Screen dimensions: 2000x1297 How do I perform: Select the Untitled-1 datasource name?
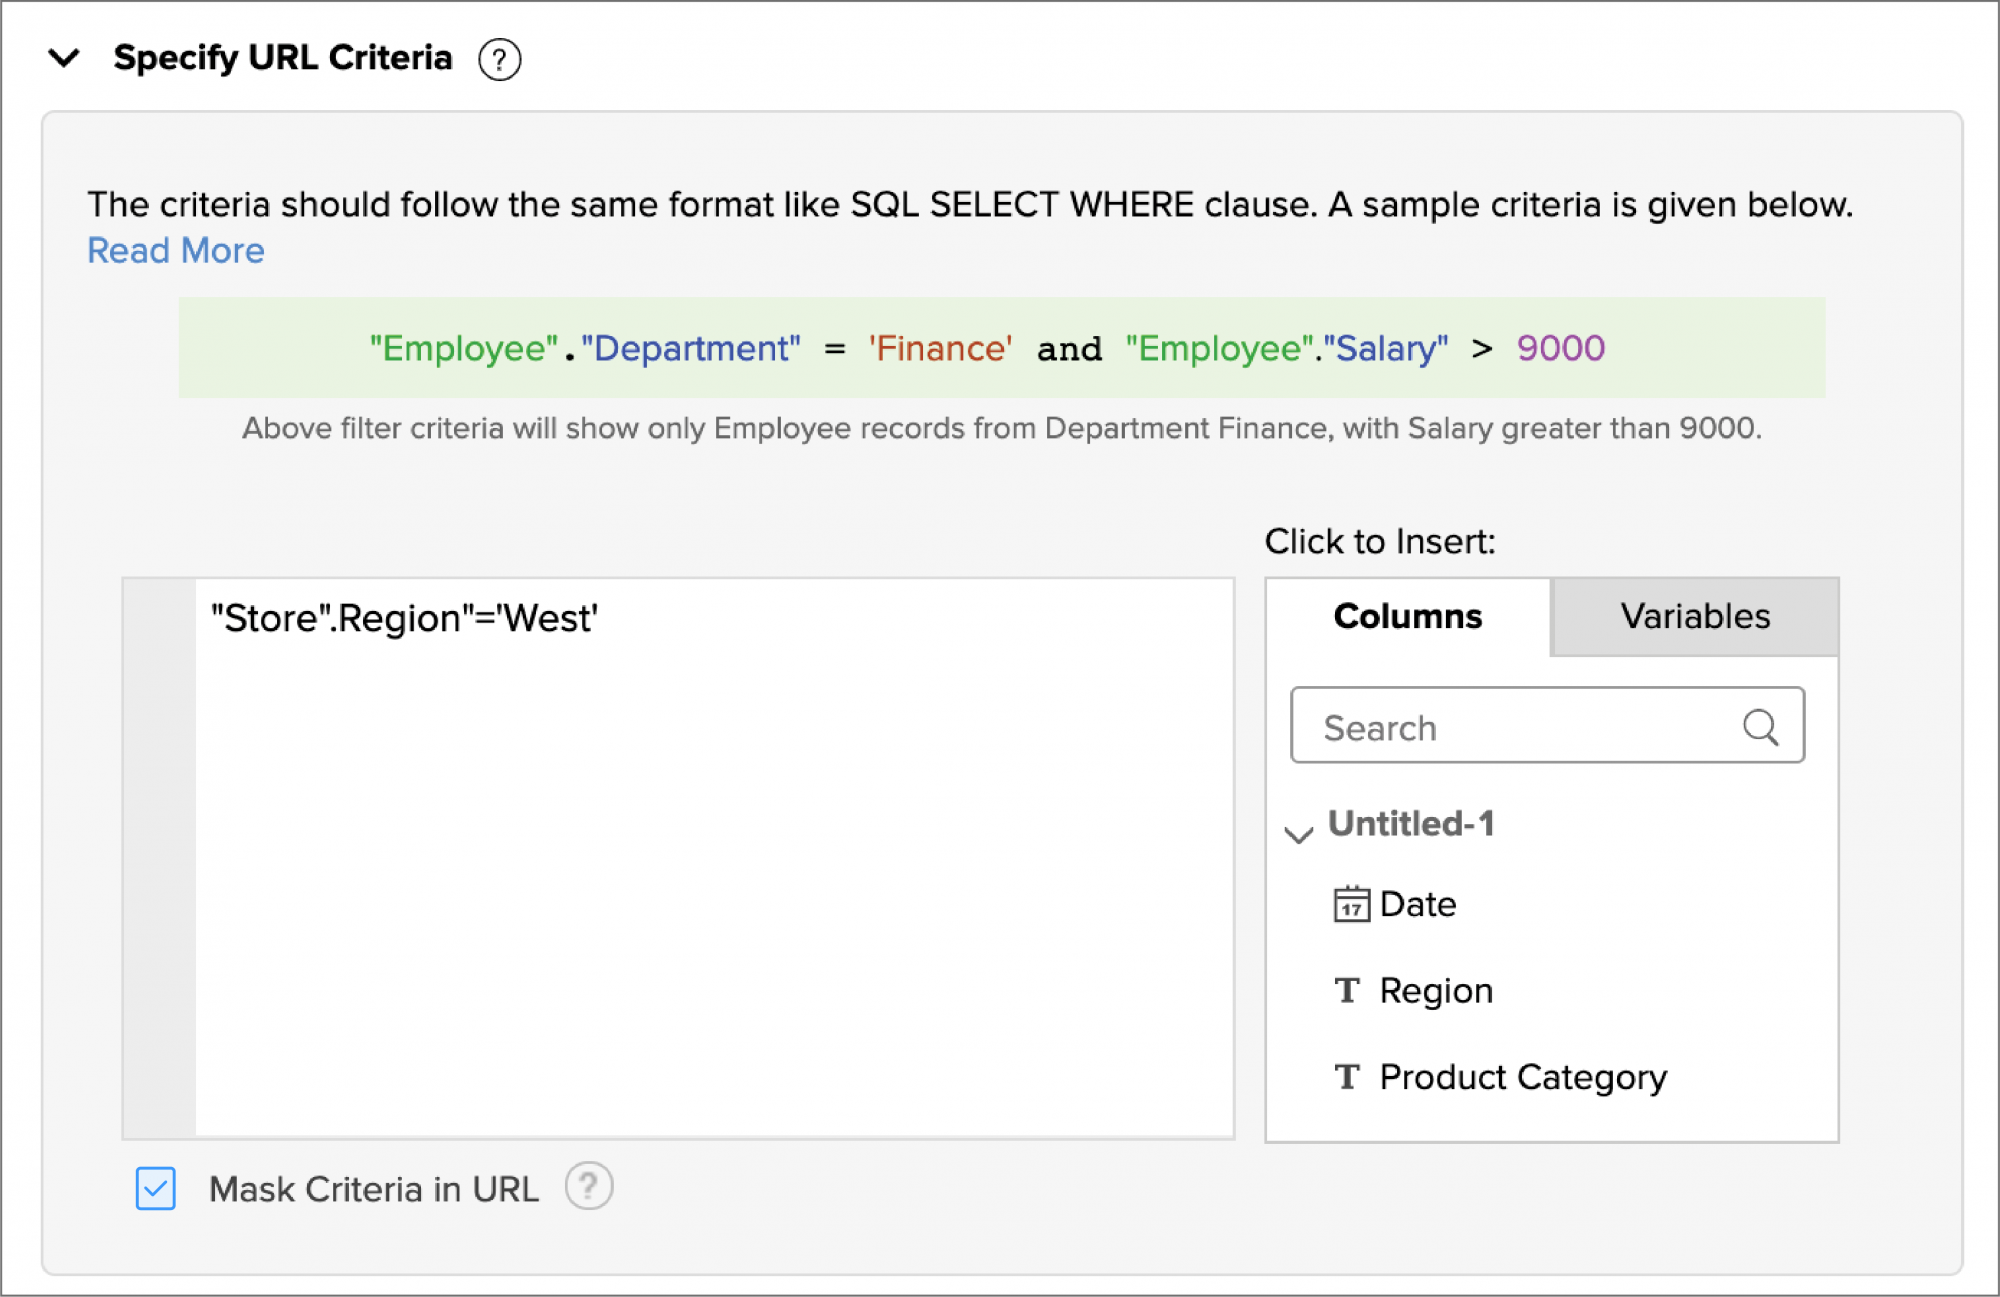[1412, 824]
